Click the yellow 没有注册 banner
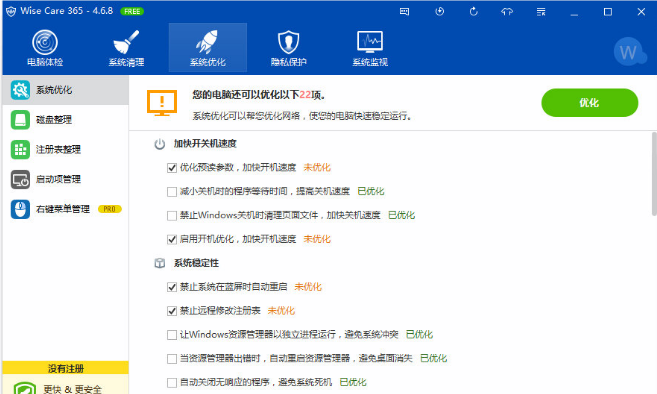The height and width of the screenshot is (394, 657). (65, 368)
